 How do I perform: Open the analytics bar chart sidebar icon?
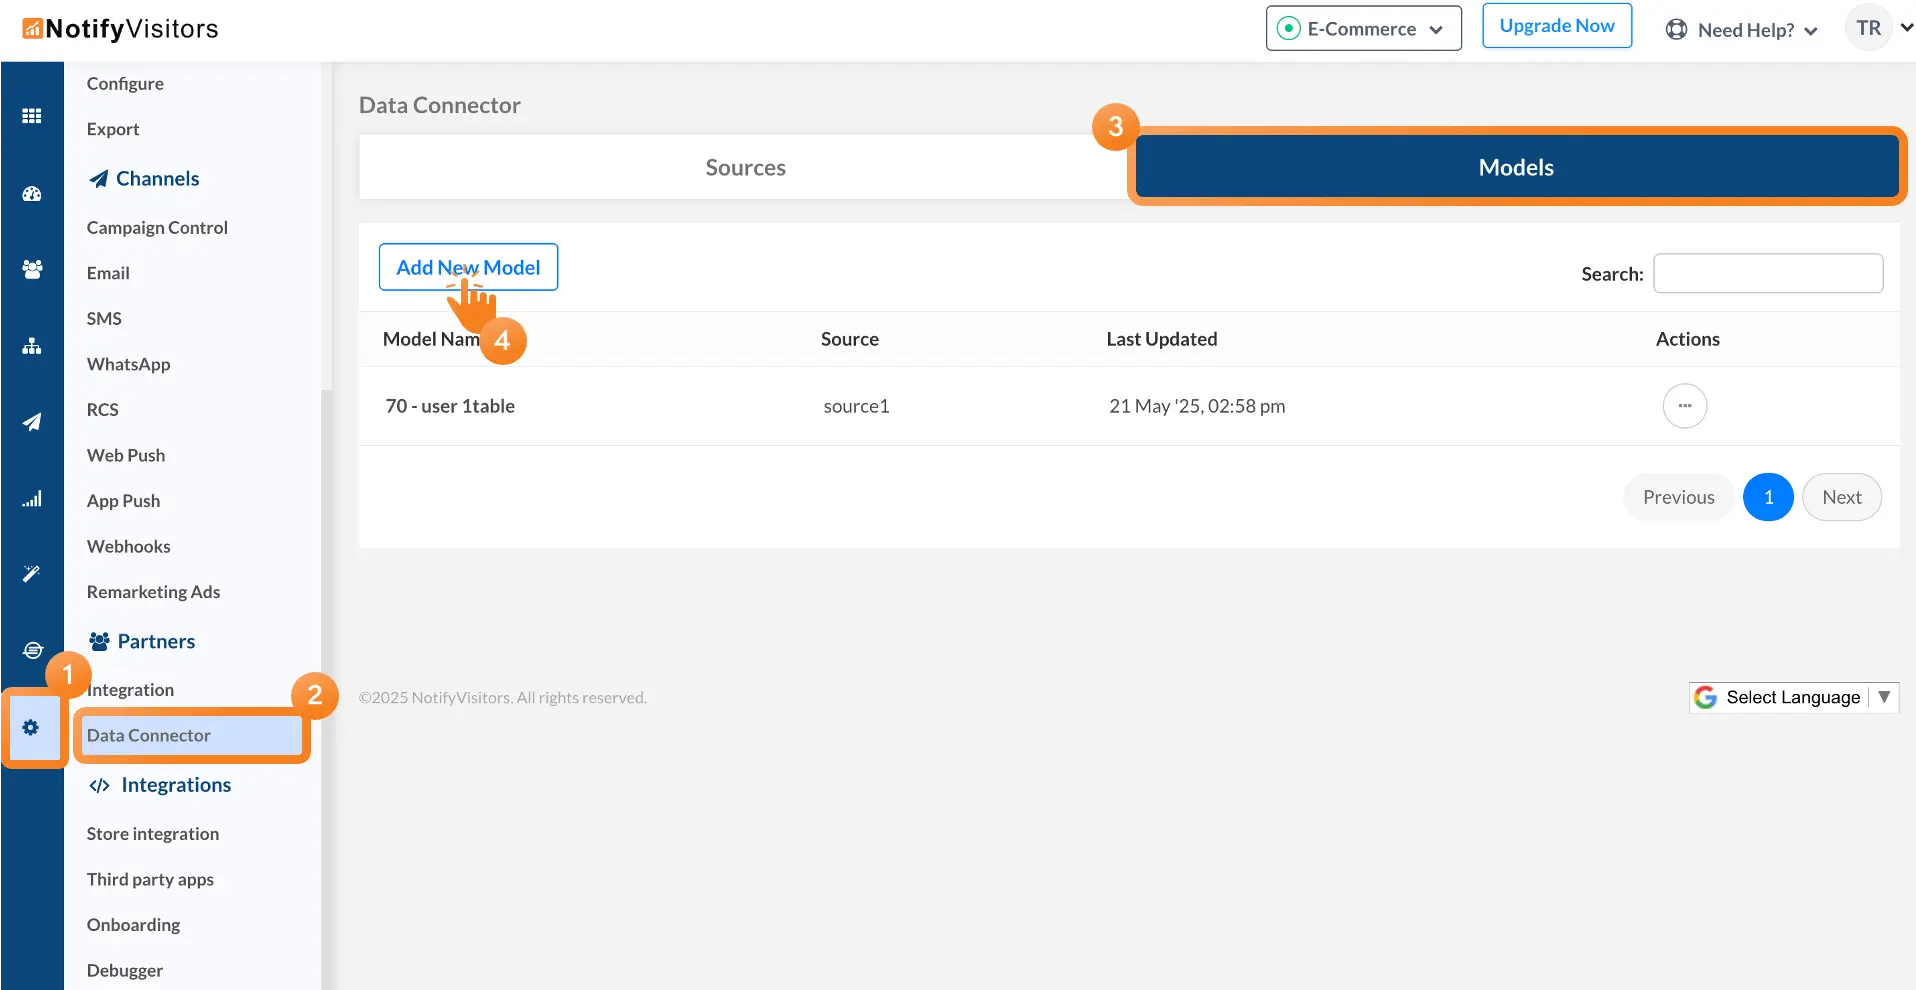tap(32, 499)
